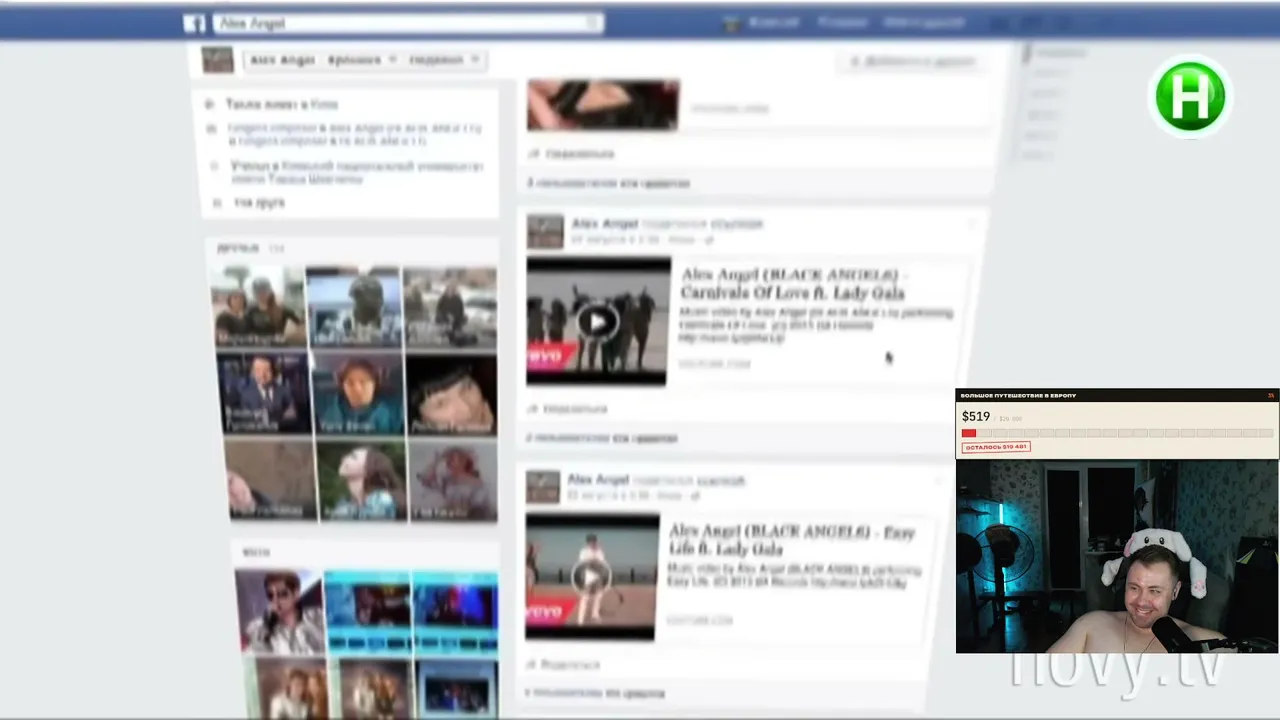
Task: Open the Друзья friends section header
Action: [x=238, y=248]
